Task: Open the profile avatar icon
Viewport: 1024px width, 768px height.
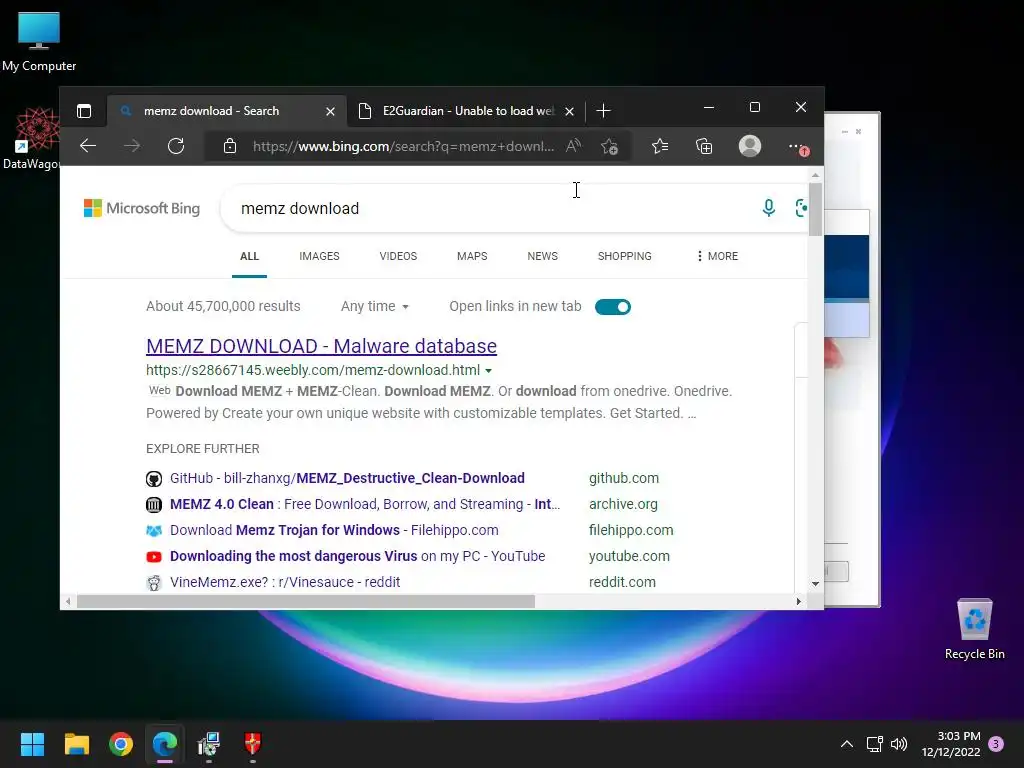Action: [750, 146]
